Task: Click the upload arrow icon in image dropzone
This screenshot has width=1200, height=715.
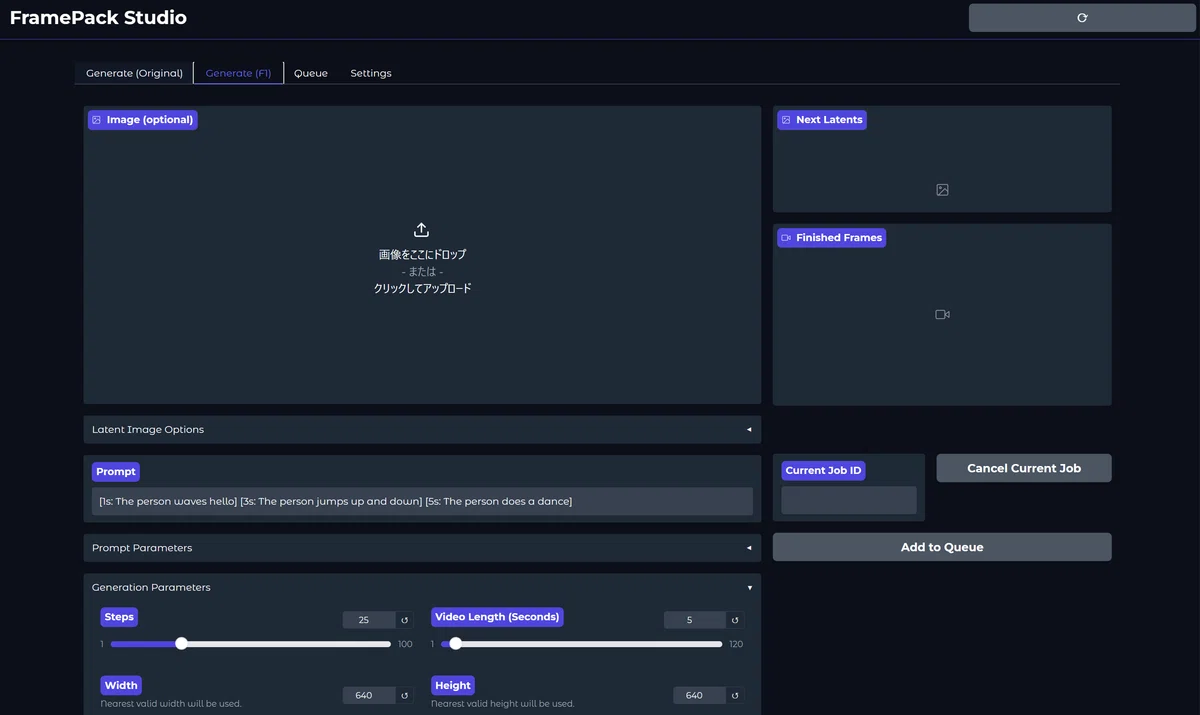Action: pyautogui.click(x=421, y=230)
